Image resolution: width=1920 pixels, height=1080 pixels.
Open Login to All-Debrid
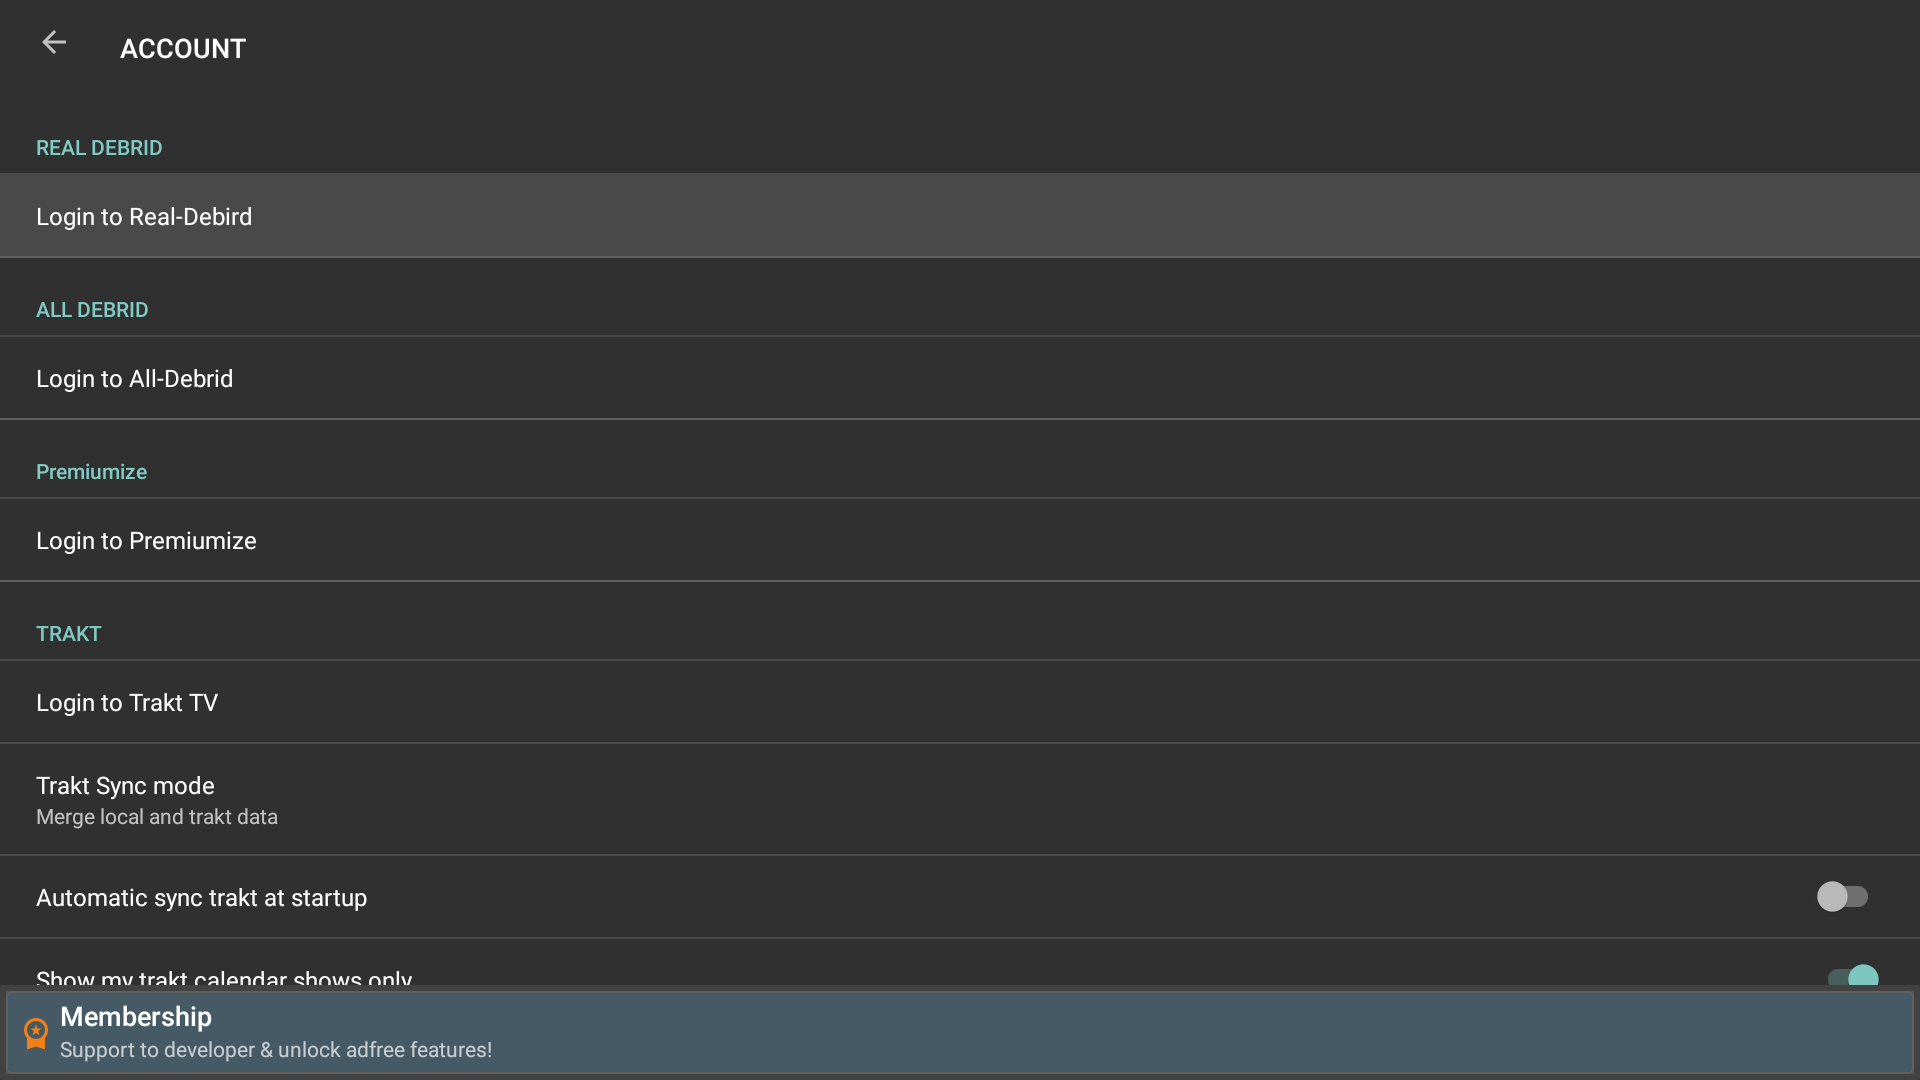coord(960,378)
